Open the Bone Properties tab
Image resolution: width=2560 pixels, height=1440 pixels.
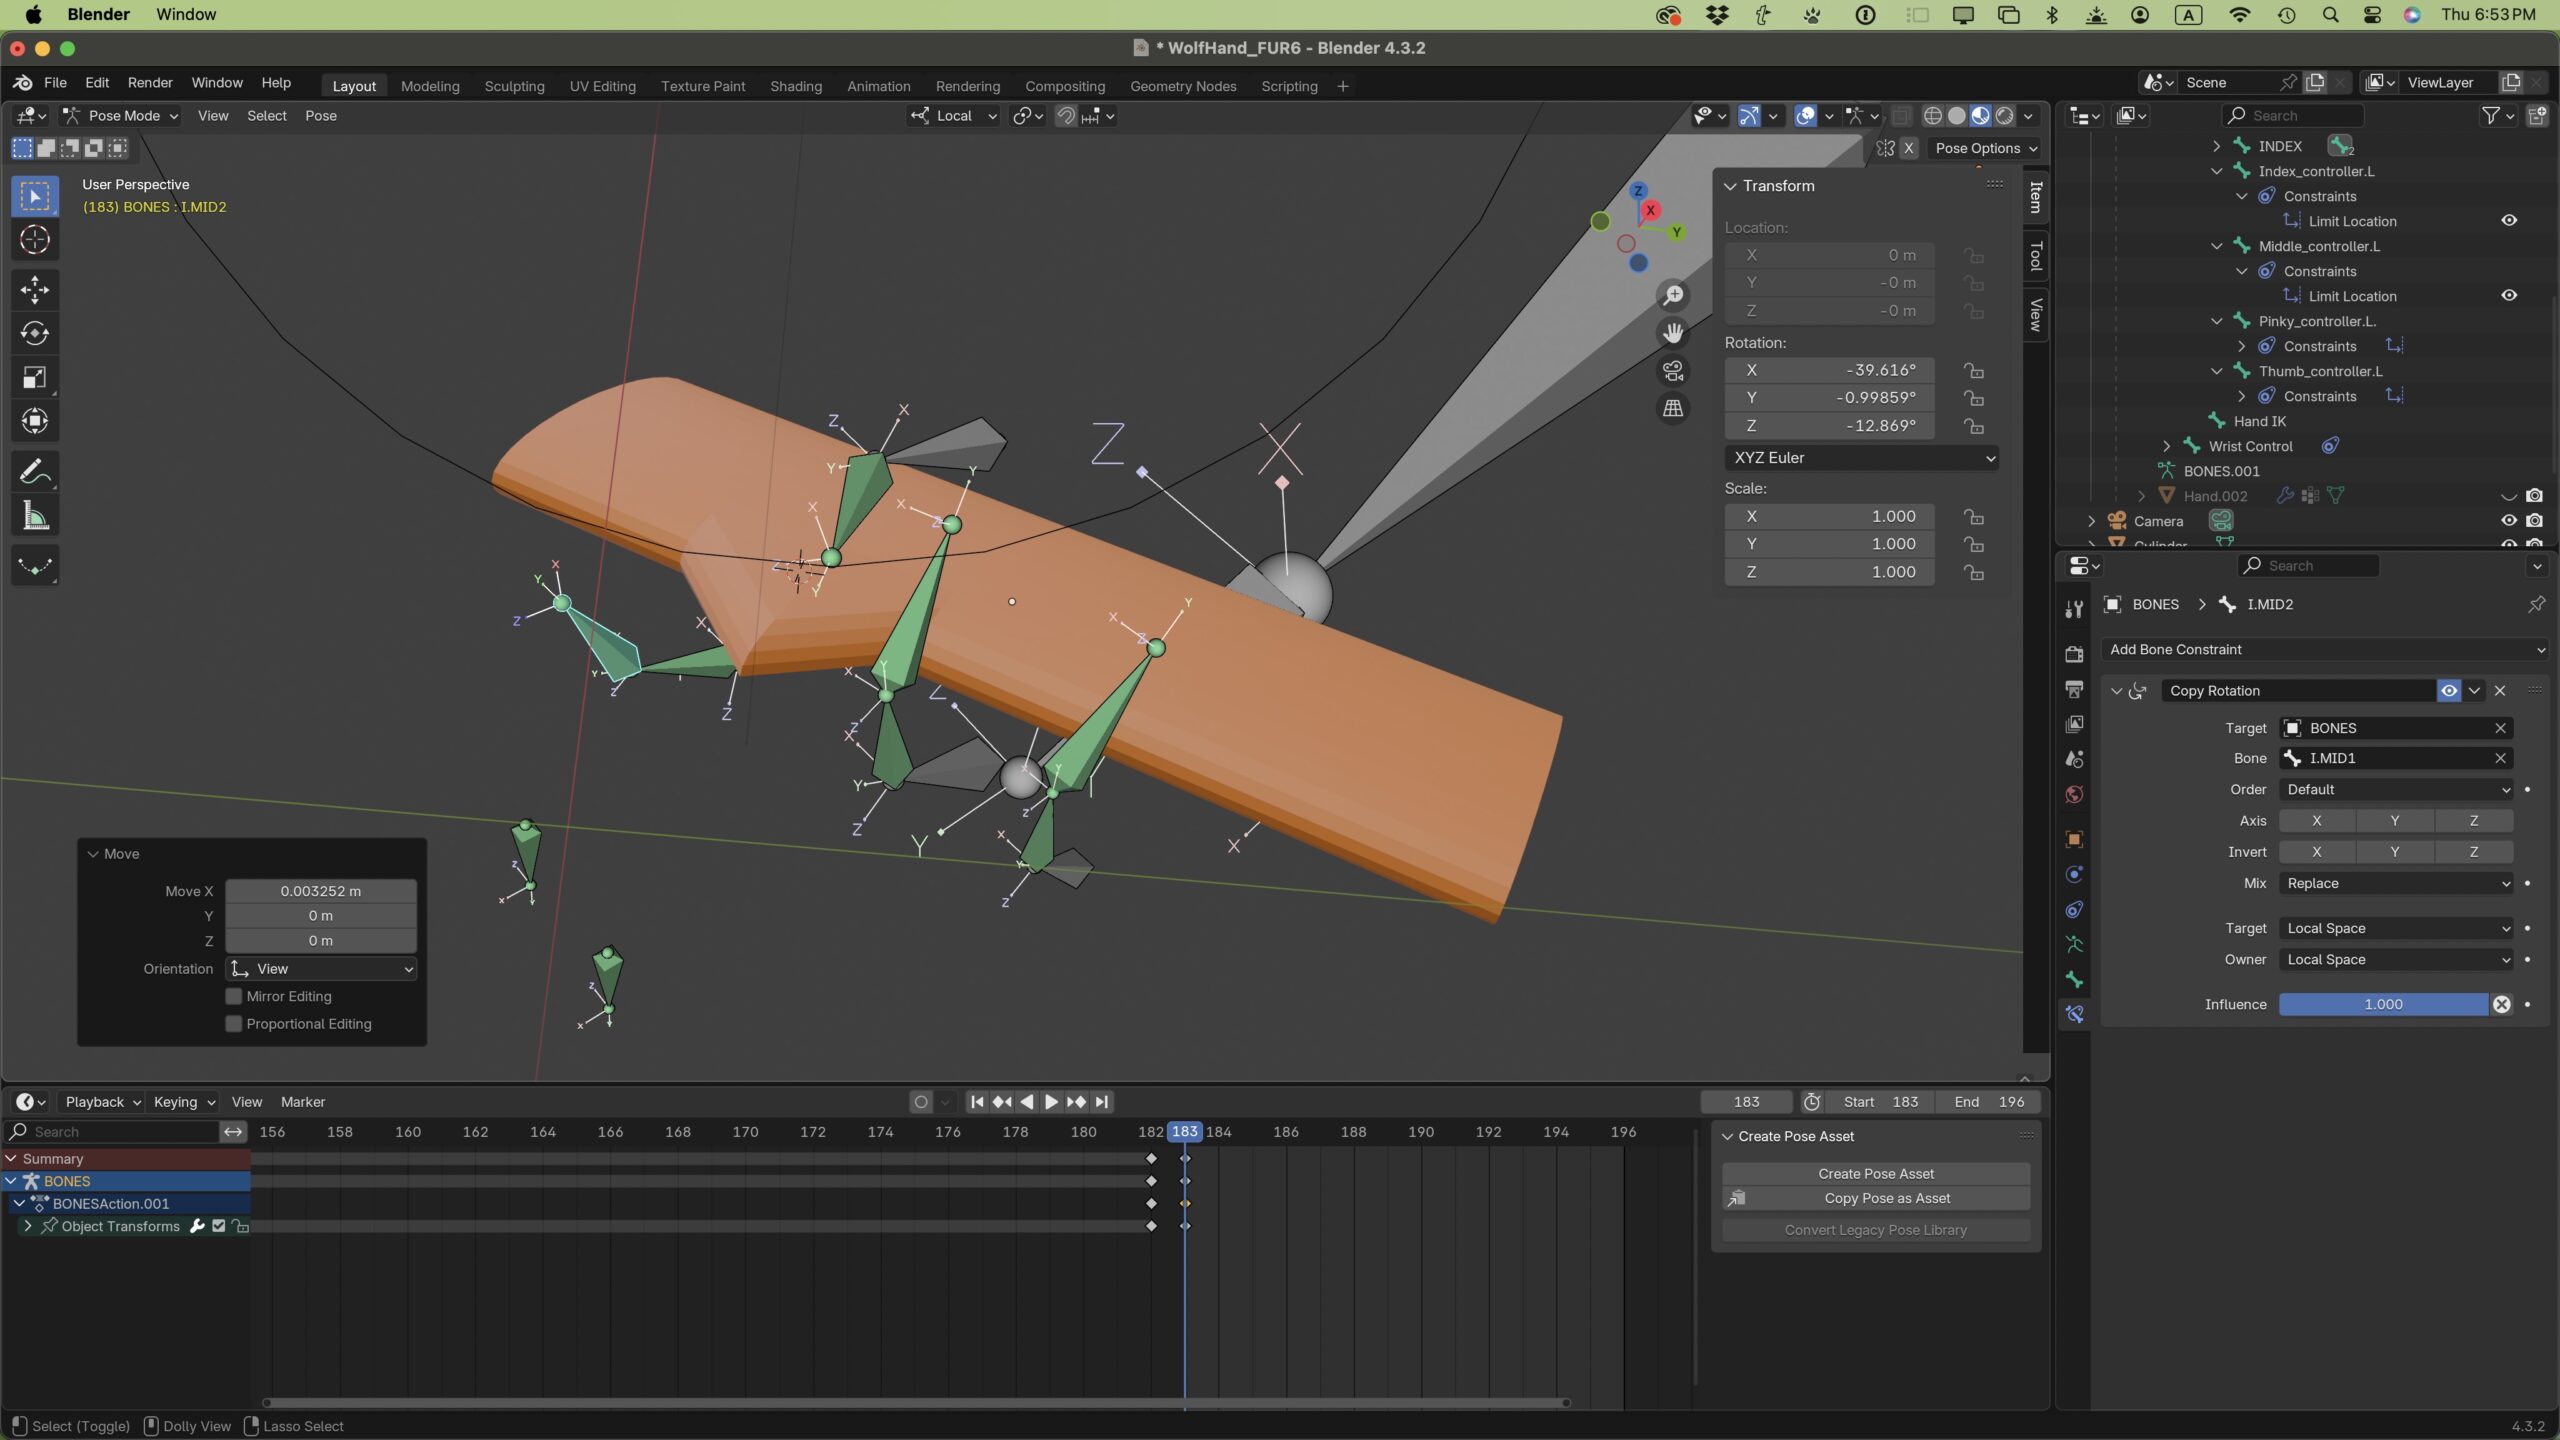(2074, 980)
